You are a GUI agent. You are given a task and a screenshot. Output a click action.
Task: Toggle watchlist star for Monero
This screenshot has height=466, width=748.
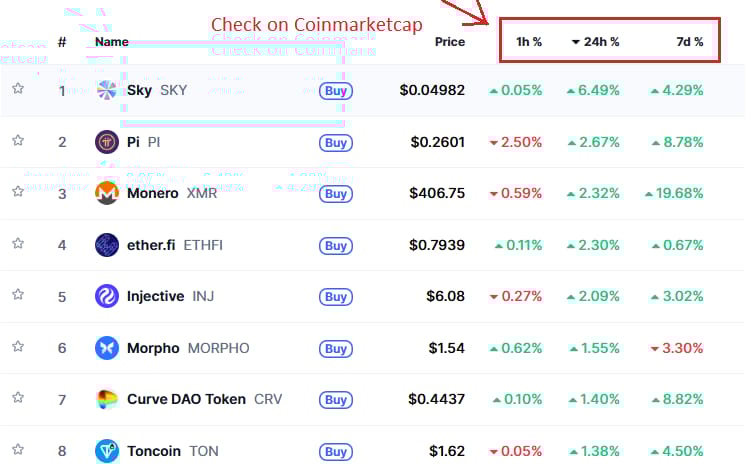[x=18, y=191]
